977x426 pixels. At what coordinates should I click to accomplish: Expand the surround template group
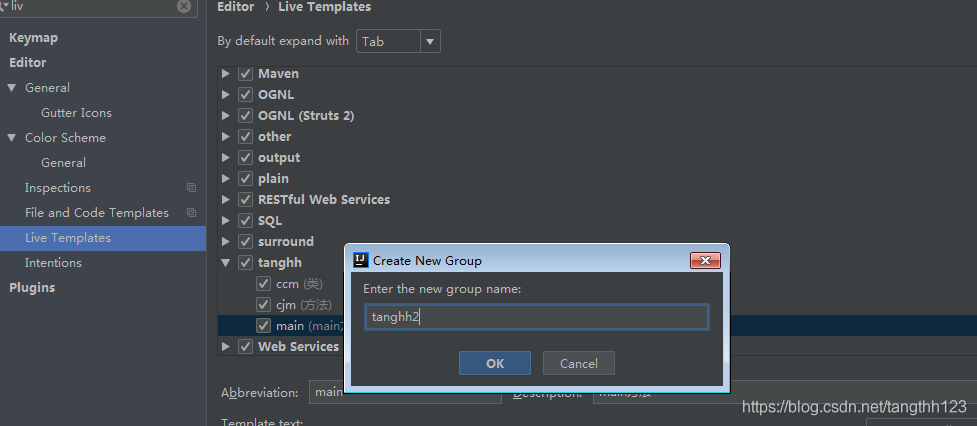tap(226, 242)
